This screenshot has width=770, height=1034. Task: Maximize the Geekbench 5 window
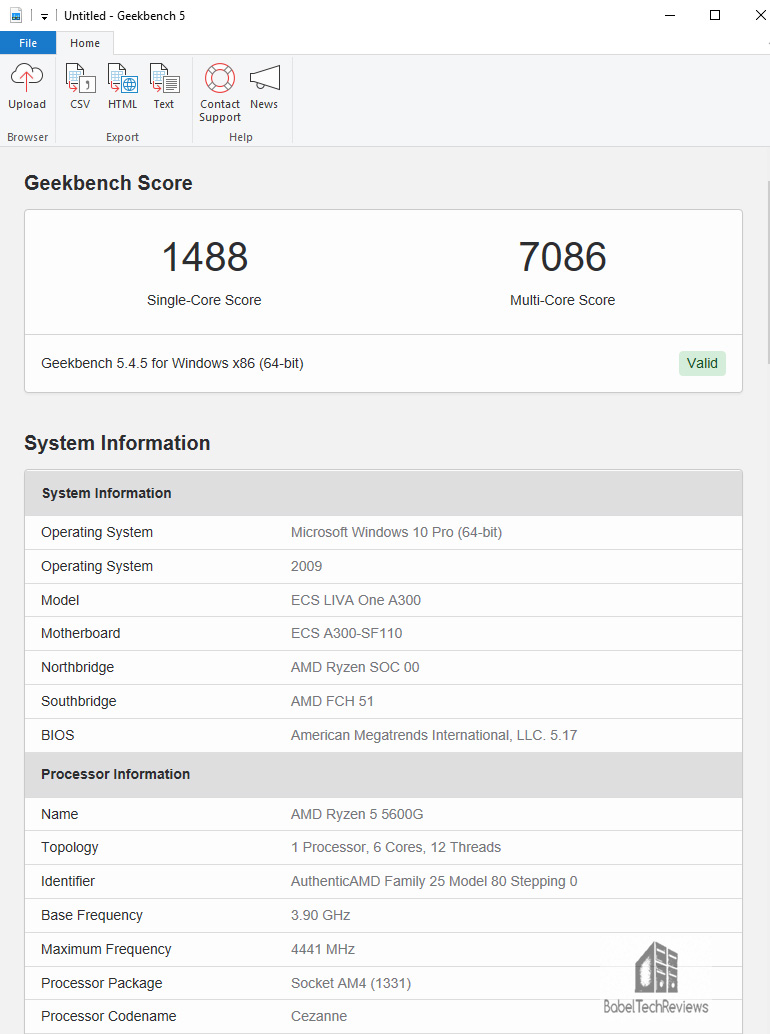pyautogui.click(x=715, y=15)
